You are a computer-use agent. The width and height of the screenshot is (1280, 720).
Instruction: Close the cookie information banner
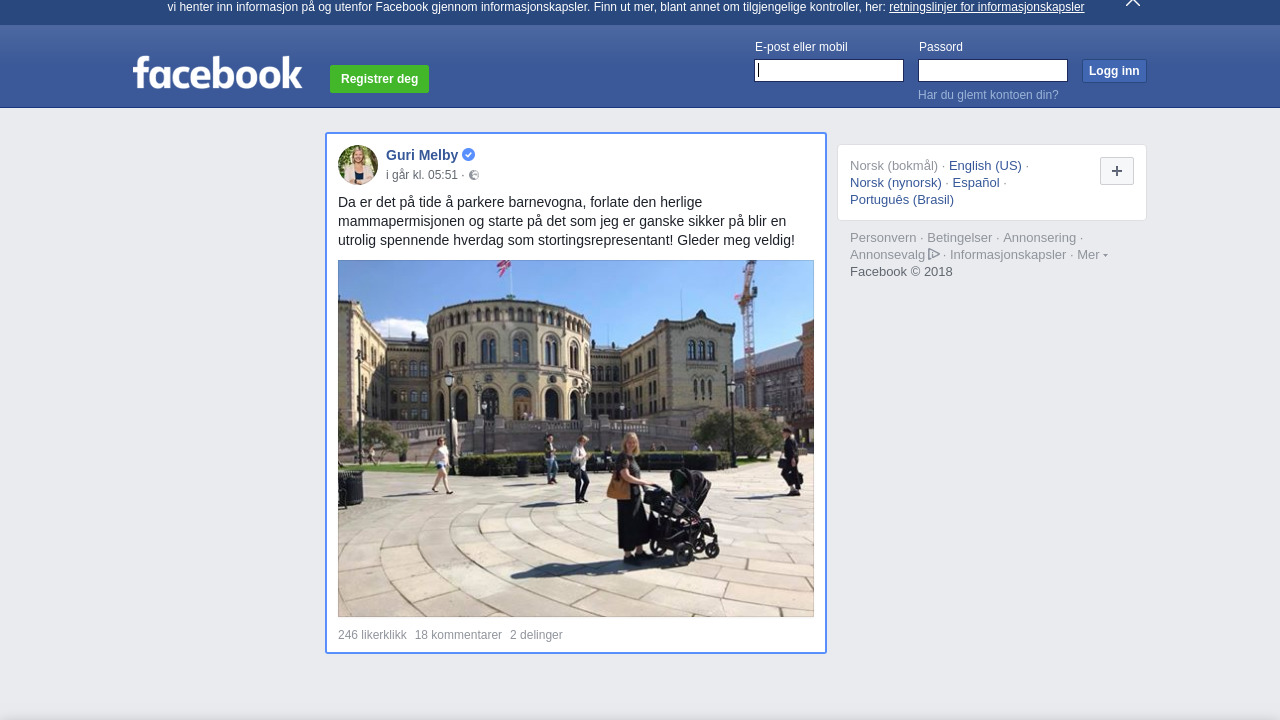click(1133, 3)
